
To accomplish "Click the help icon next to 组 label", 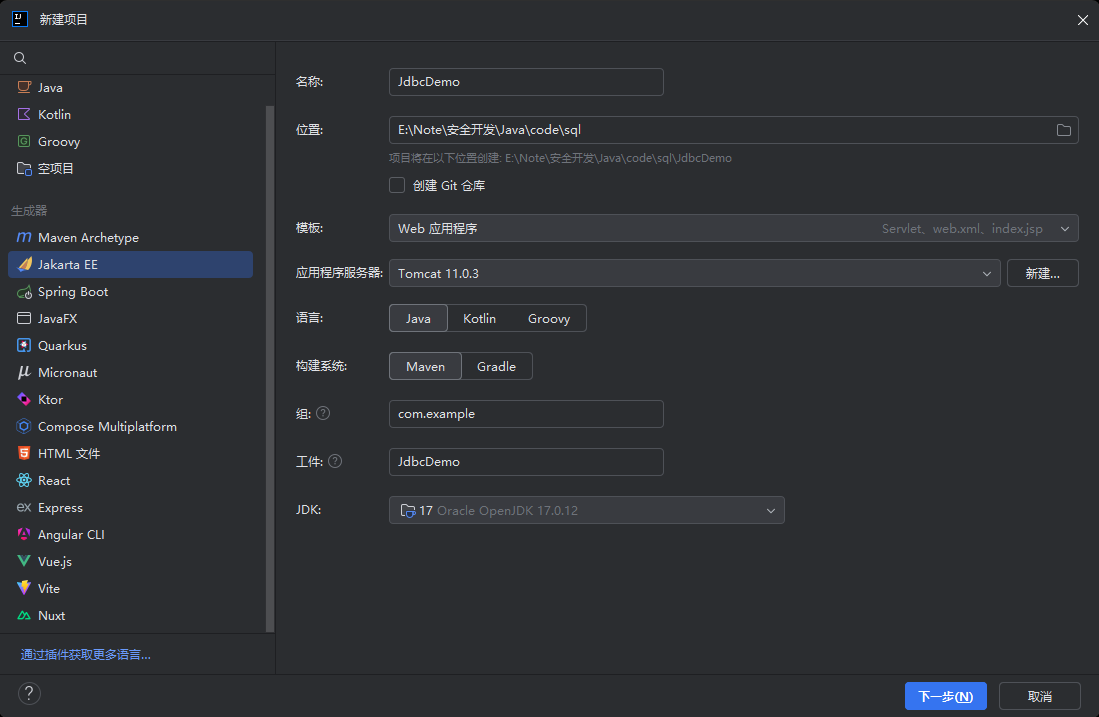I will (323, 414).
